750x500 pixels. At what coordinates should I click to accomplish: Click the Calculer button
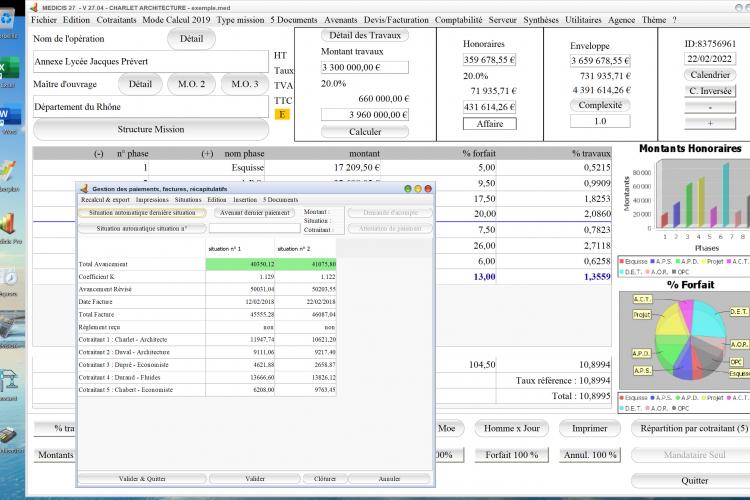coord(364,132)
